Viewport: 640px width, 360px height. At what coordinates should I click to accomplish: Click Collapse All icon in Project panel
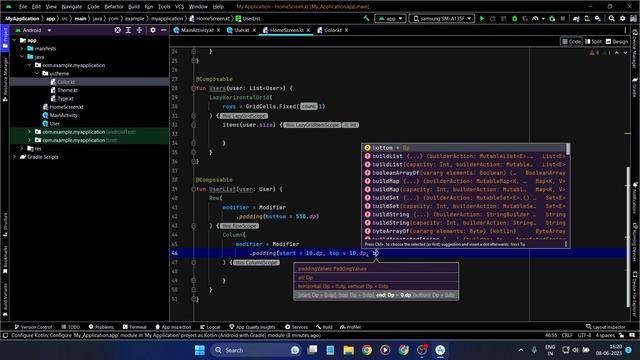coord(139,30)
